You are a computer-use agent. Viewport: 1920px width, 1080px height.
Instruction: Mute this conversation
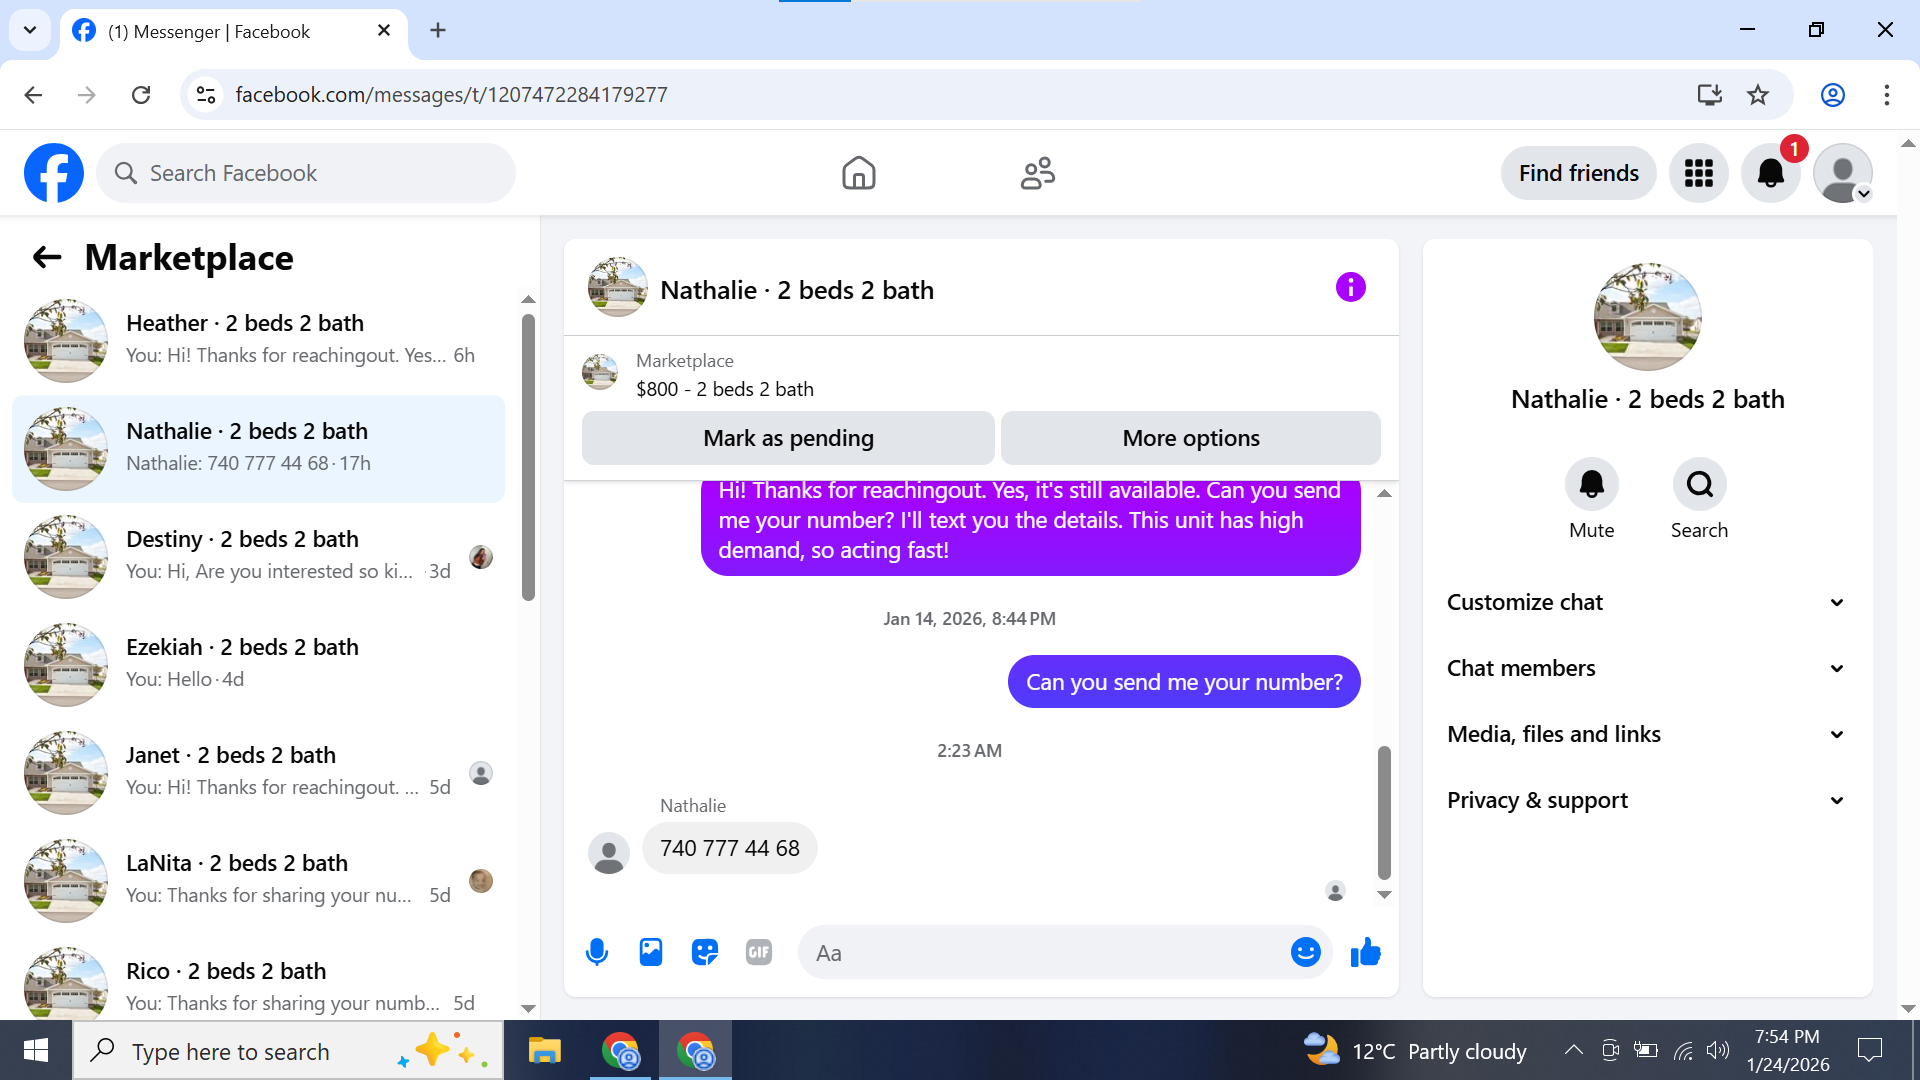pos(1591,485)
